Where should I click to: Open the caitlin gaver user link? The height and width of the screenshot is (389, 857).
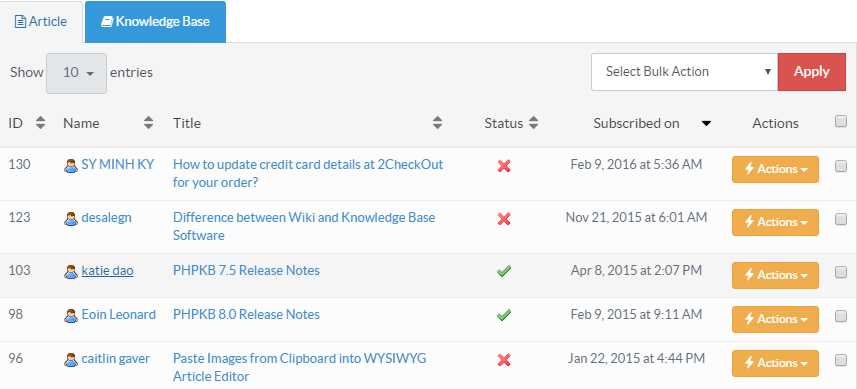116,359
